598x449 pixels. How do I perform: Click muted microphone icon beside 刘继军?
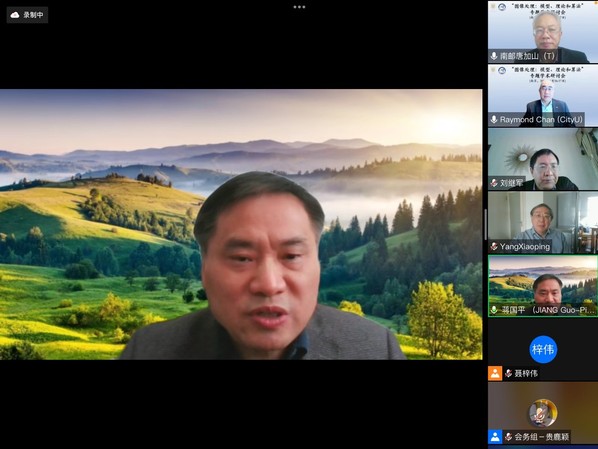[494, 183]
